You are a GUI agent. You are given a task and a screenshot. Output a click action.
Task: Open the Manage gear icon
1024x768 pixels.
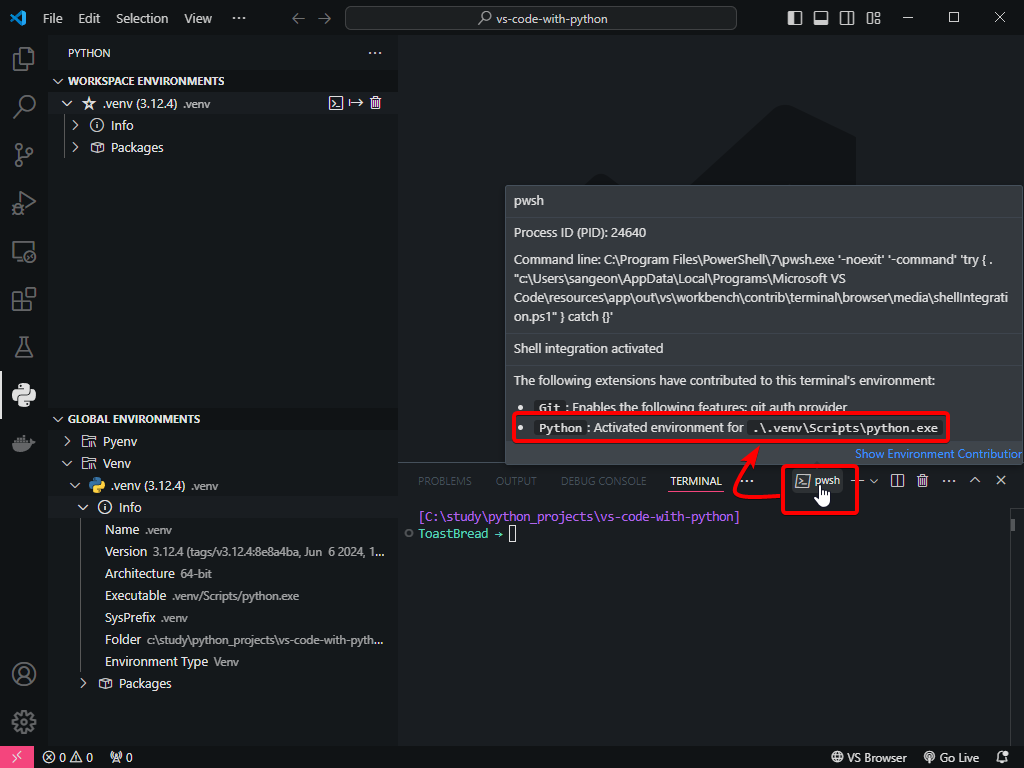(x=24, y=722)
